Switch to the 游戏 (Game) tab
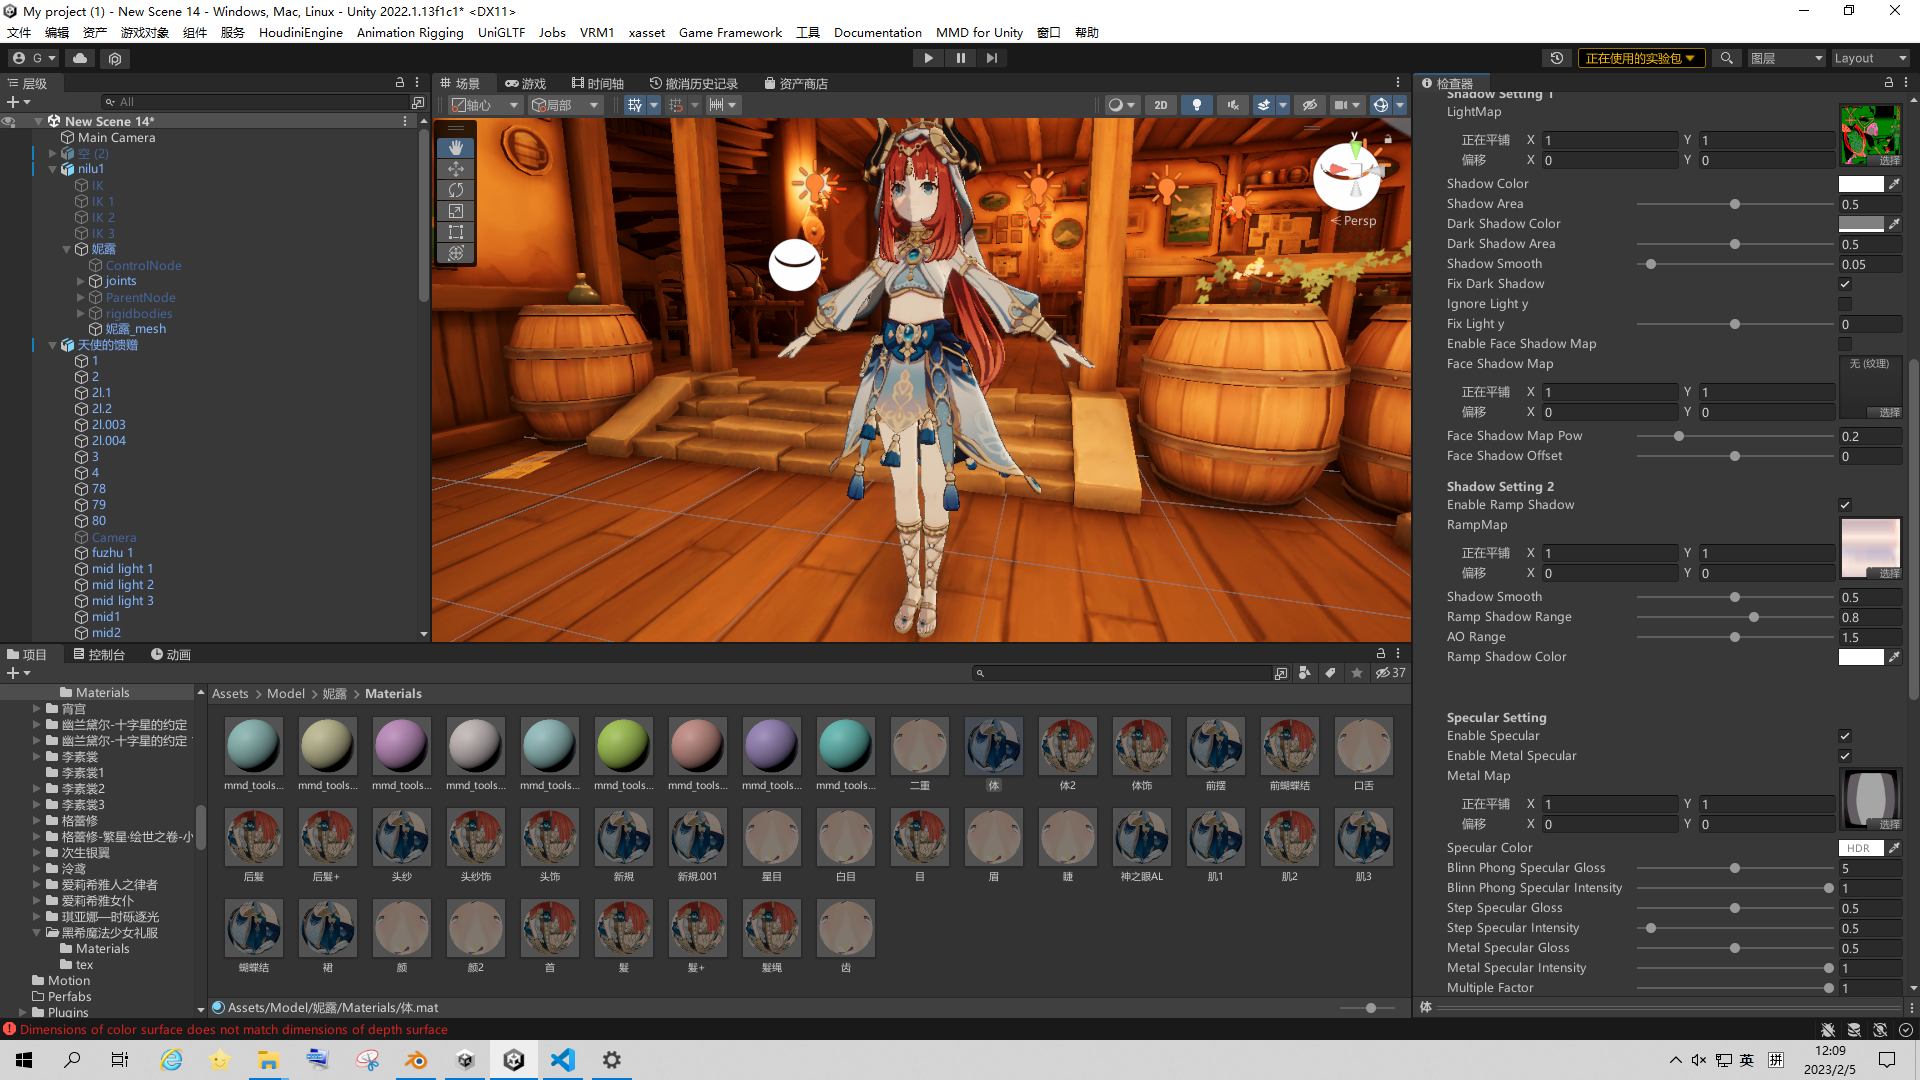 [x=526, y=83]
